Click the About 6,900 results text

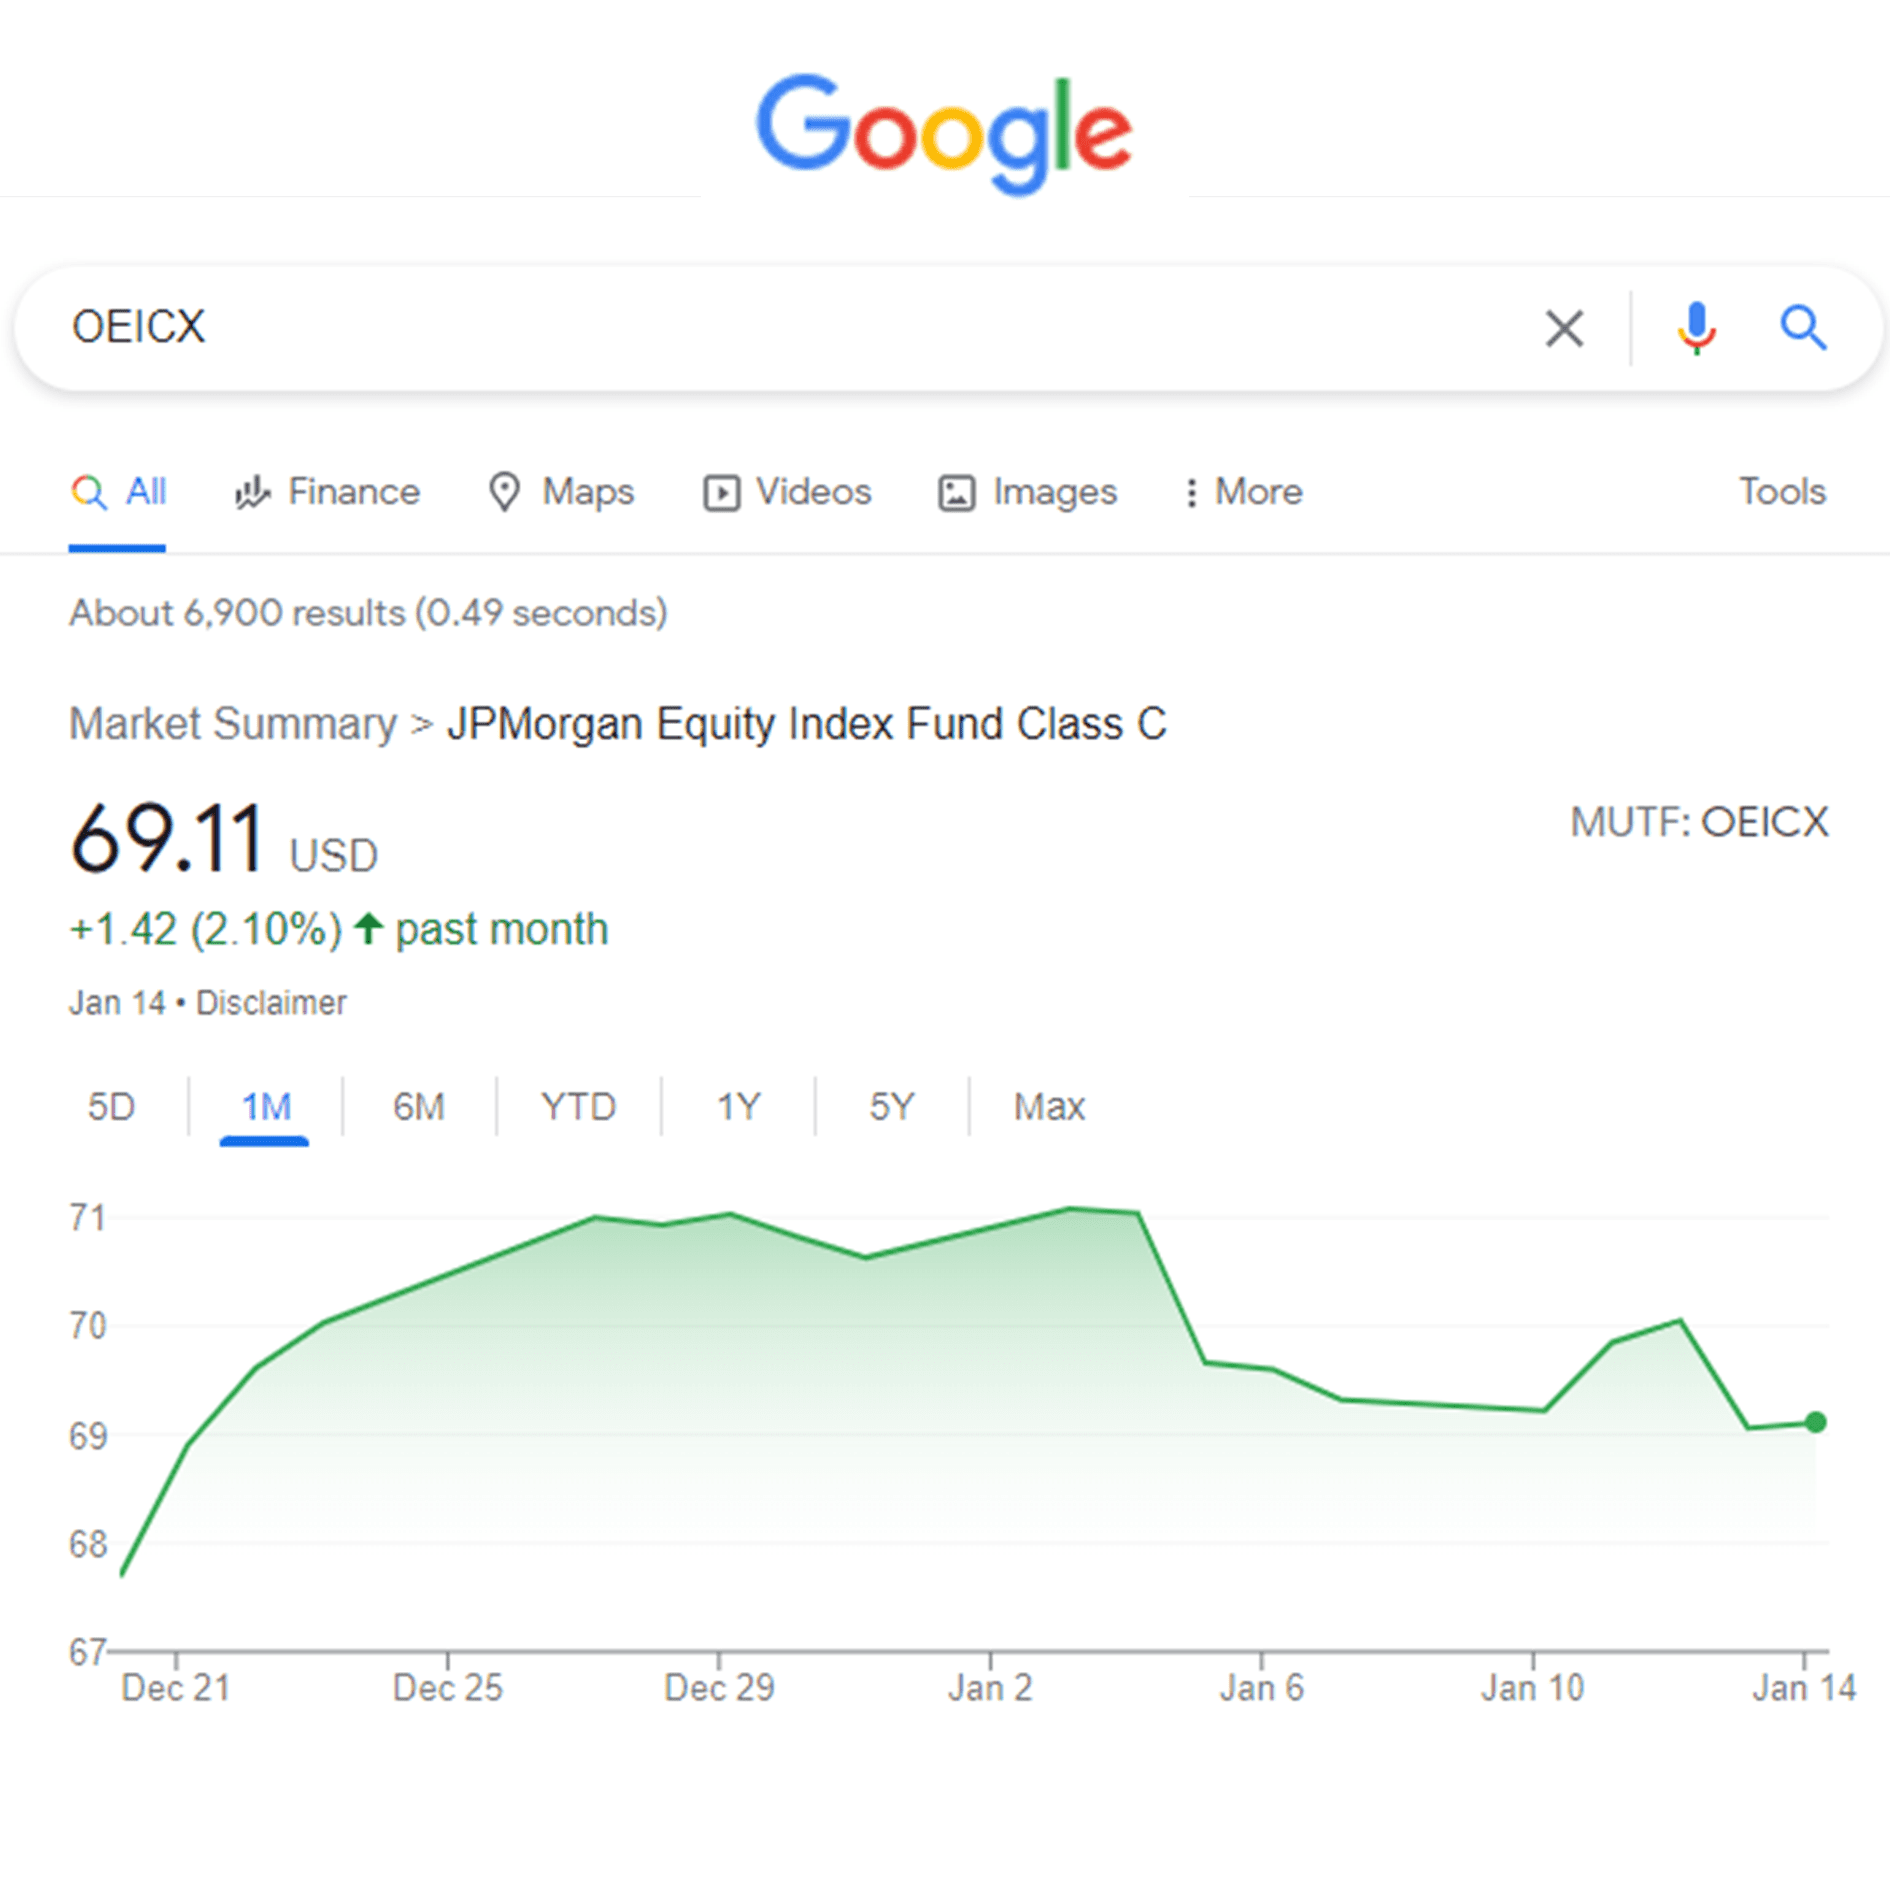coord(368,613)
